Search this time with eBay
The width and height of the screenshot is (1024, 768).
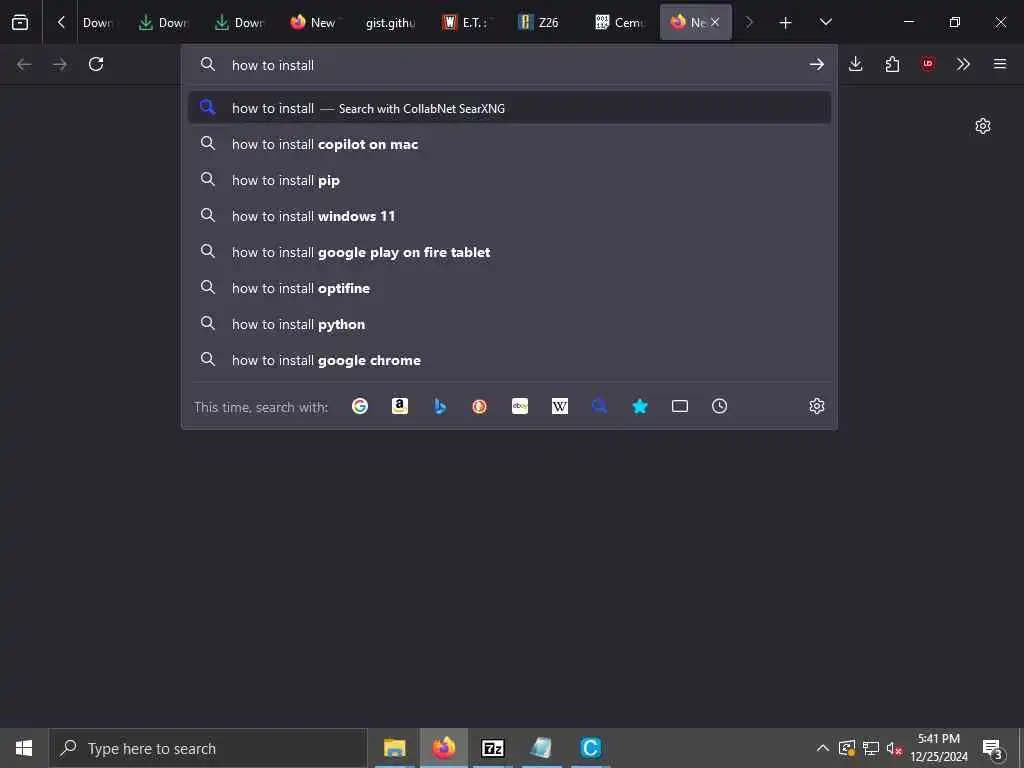tap(520, 406)
